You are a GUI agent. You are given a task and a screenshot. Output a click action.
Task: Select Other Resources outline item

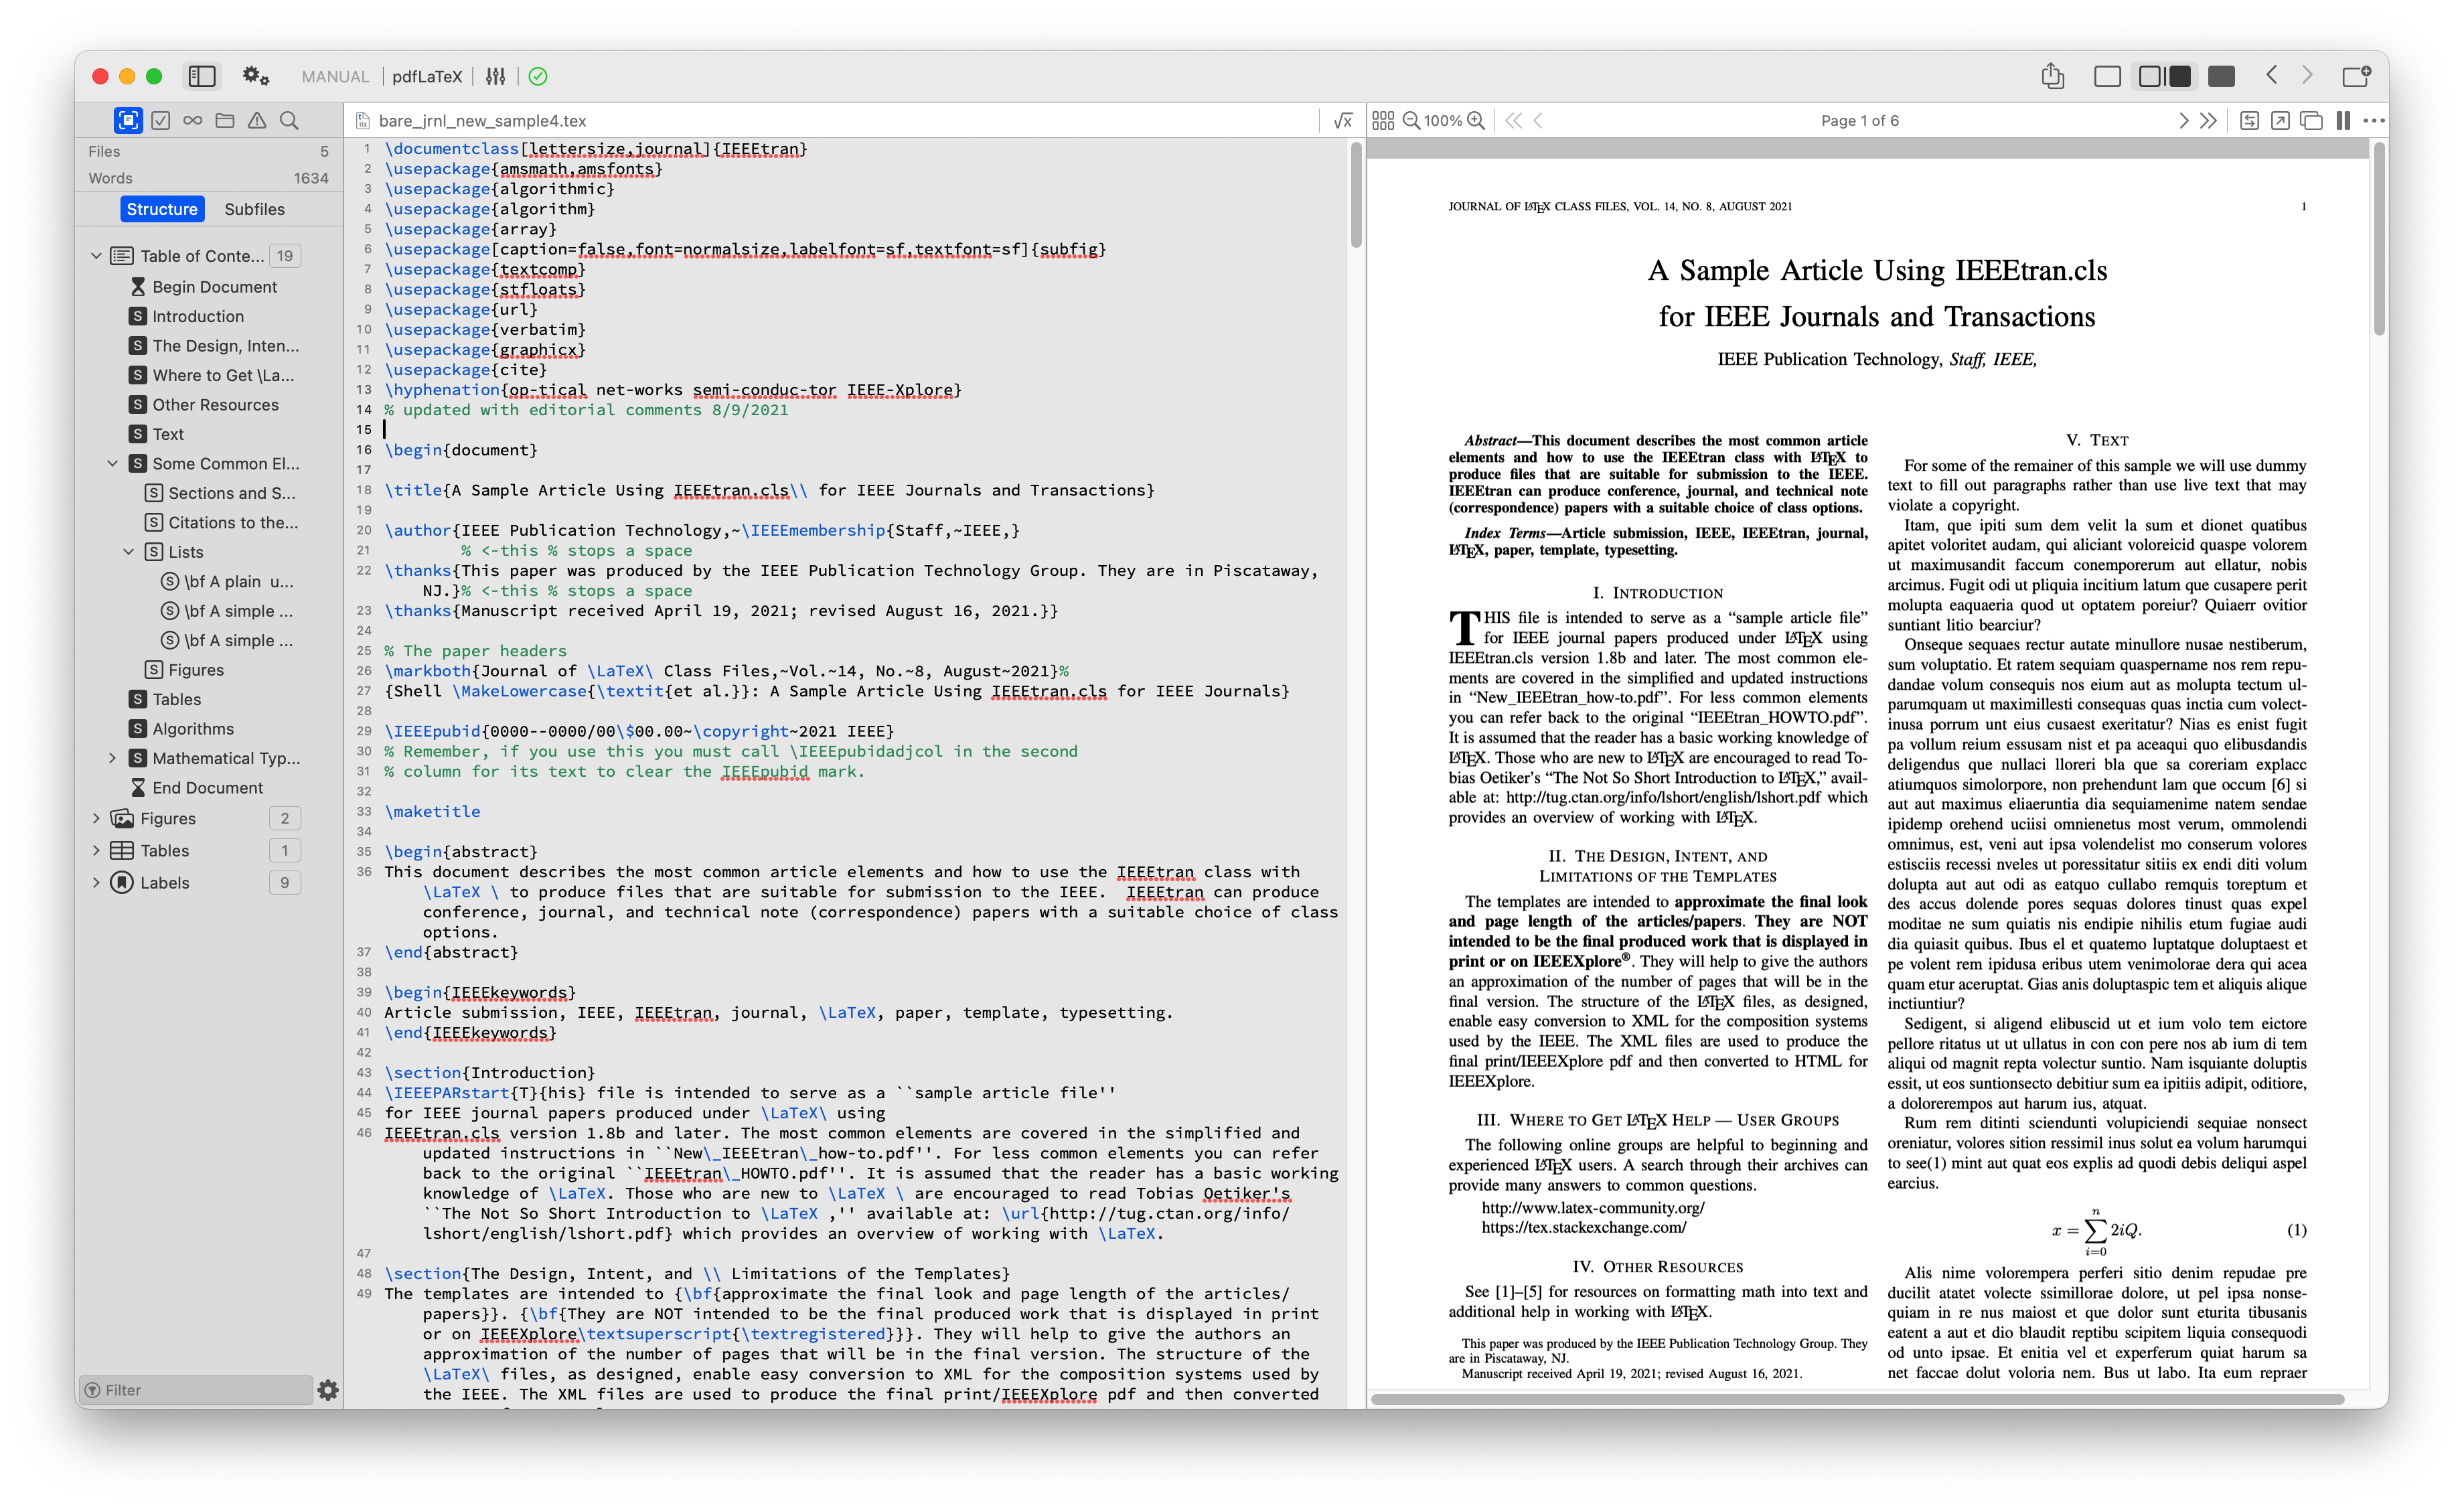[215, 405]
